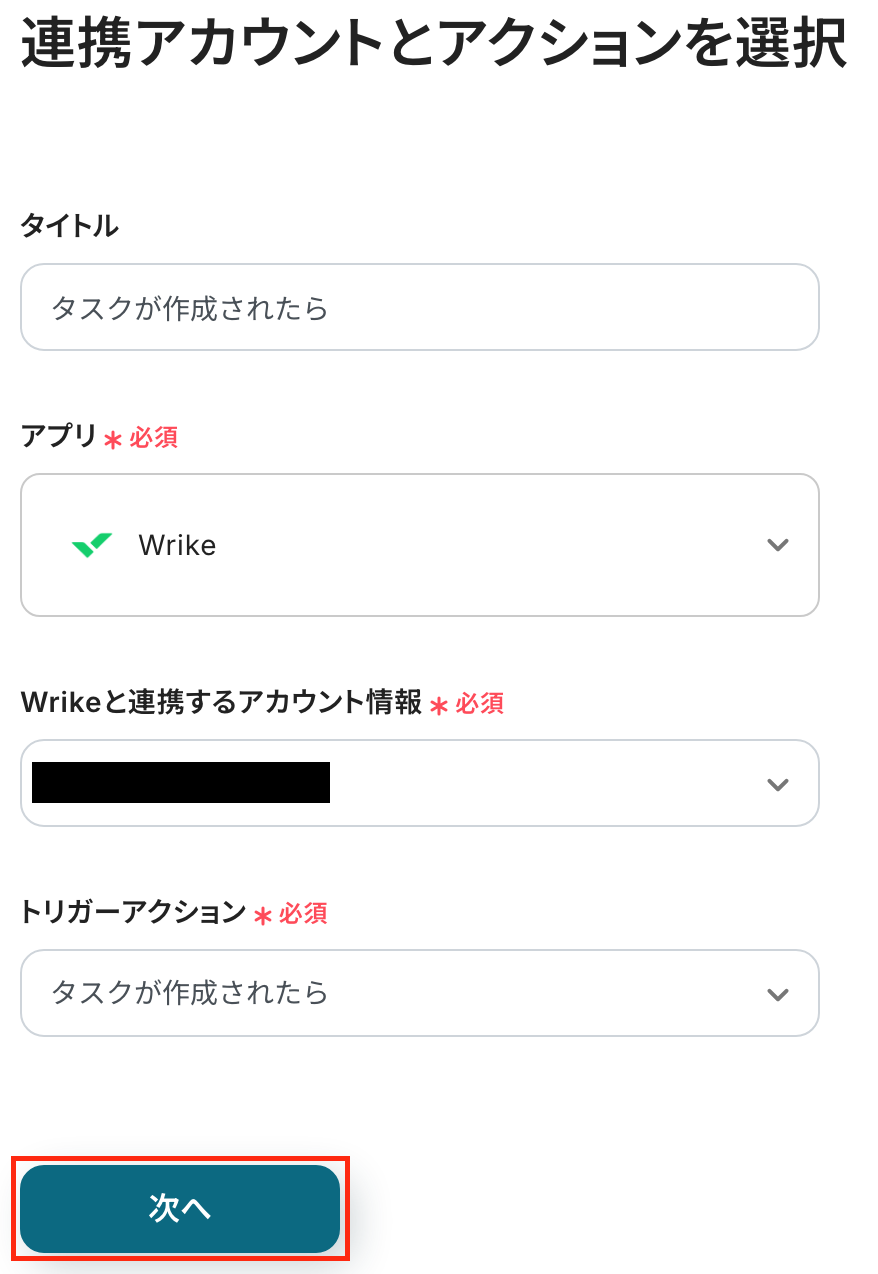The image size is (878, 1274).
Task: Click 必須 marker next to アプリ
Action: pyautogui.click(x=153, y=438)
